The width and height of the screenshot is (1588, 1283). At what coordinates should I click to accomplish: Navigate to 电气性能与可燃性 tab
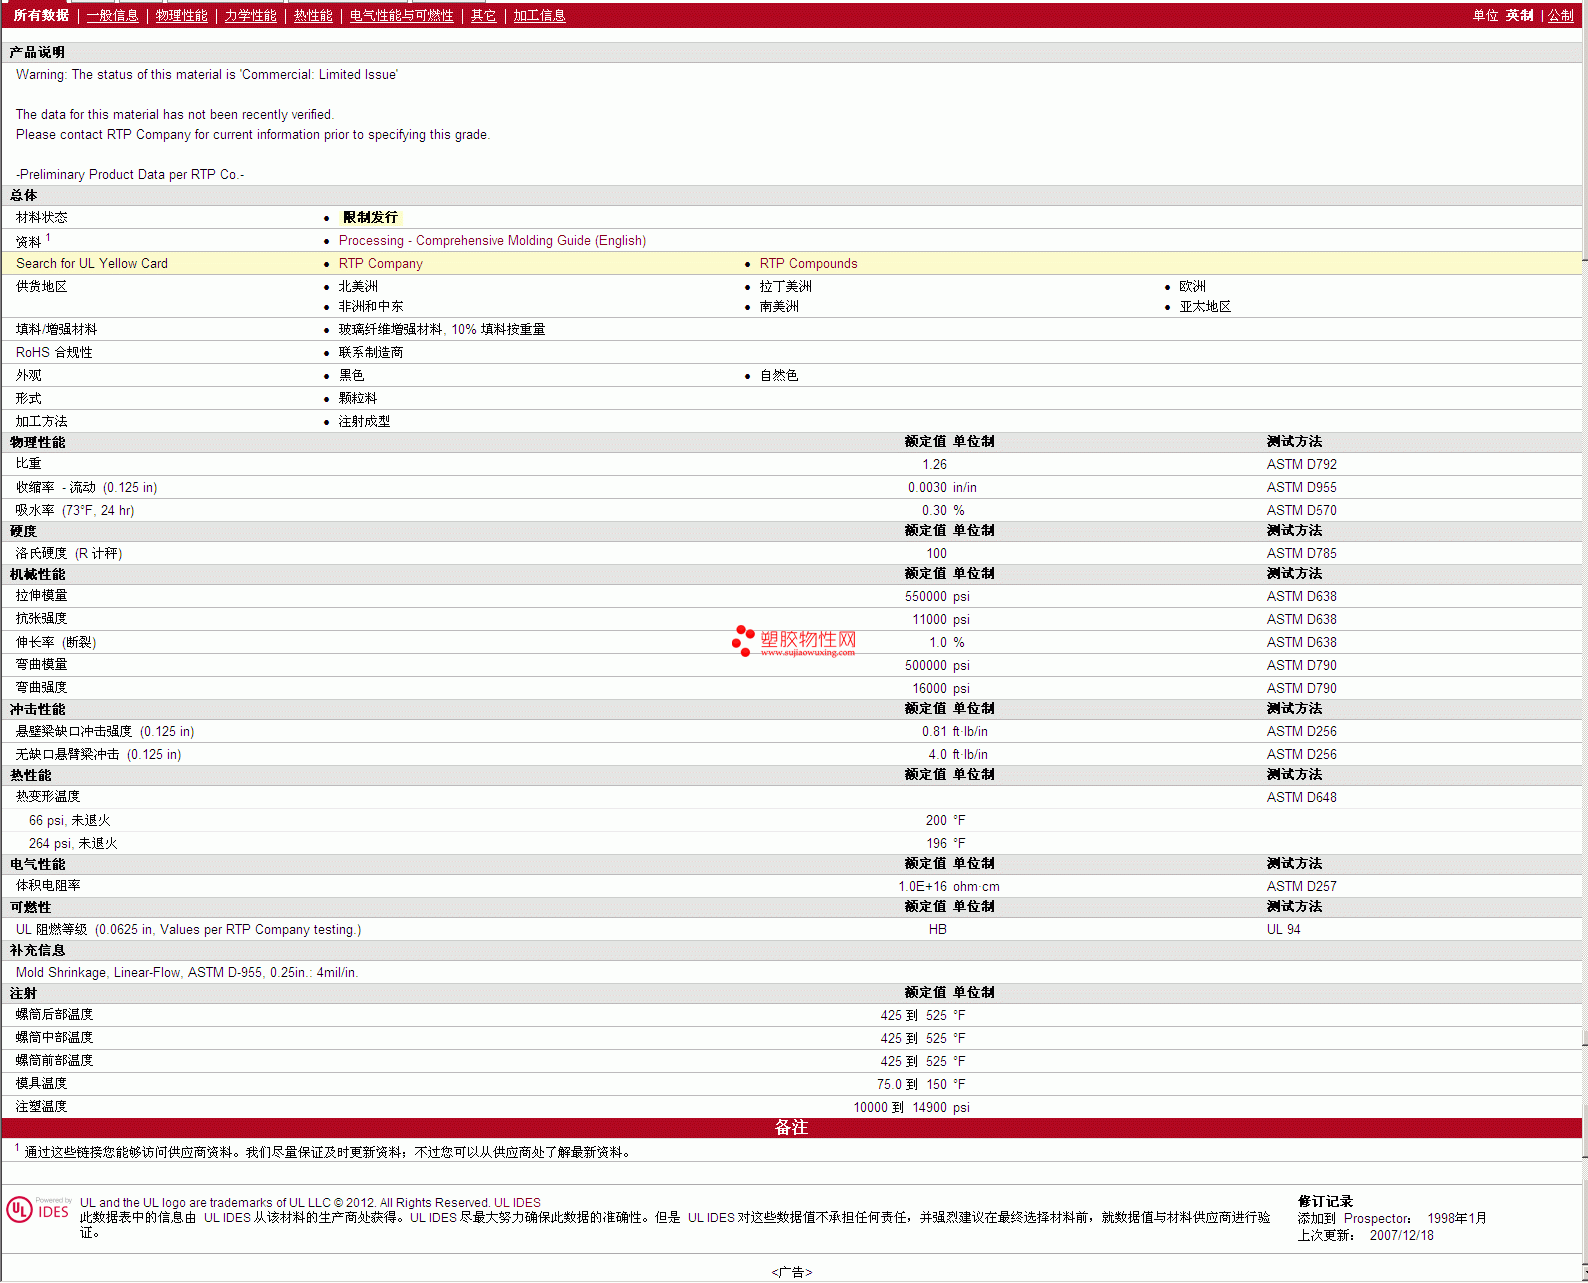click(401, 16)
